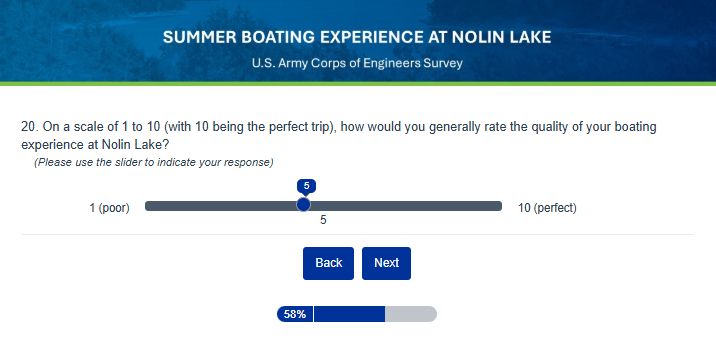Click the 58% progress label
The width and height of the screenshot is (716, 362).
pyautogui.click(x=295, y=314)
